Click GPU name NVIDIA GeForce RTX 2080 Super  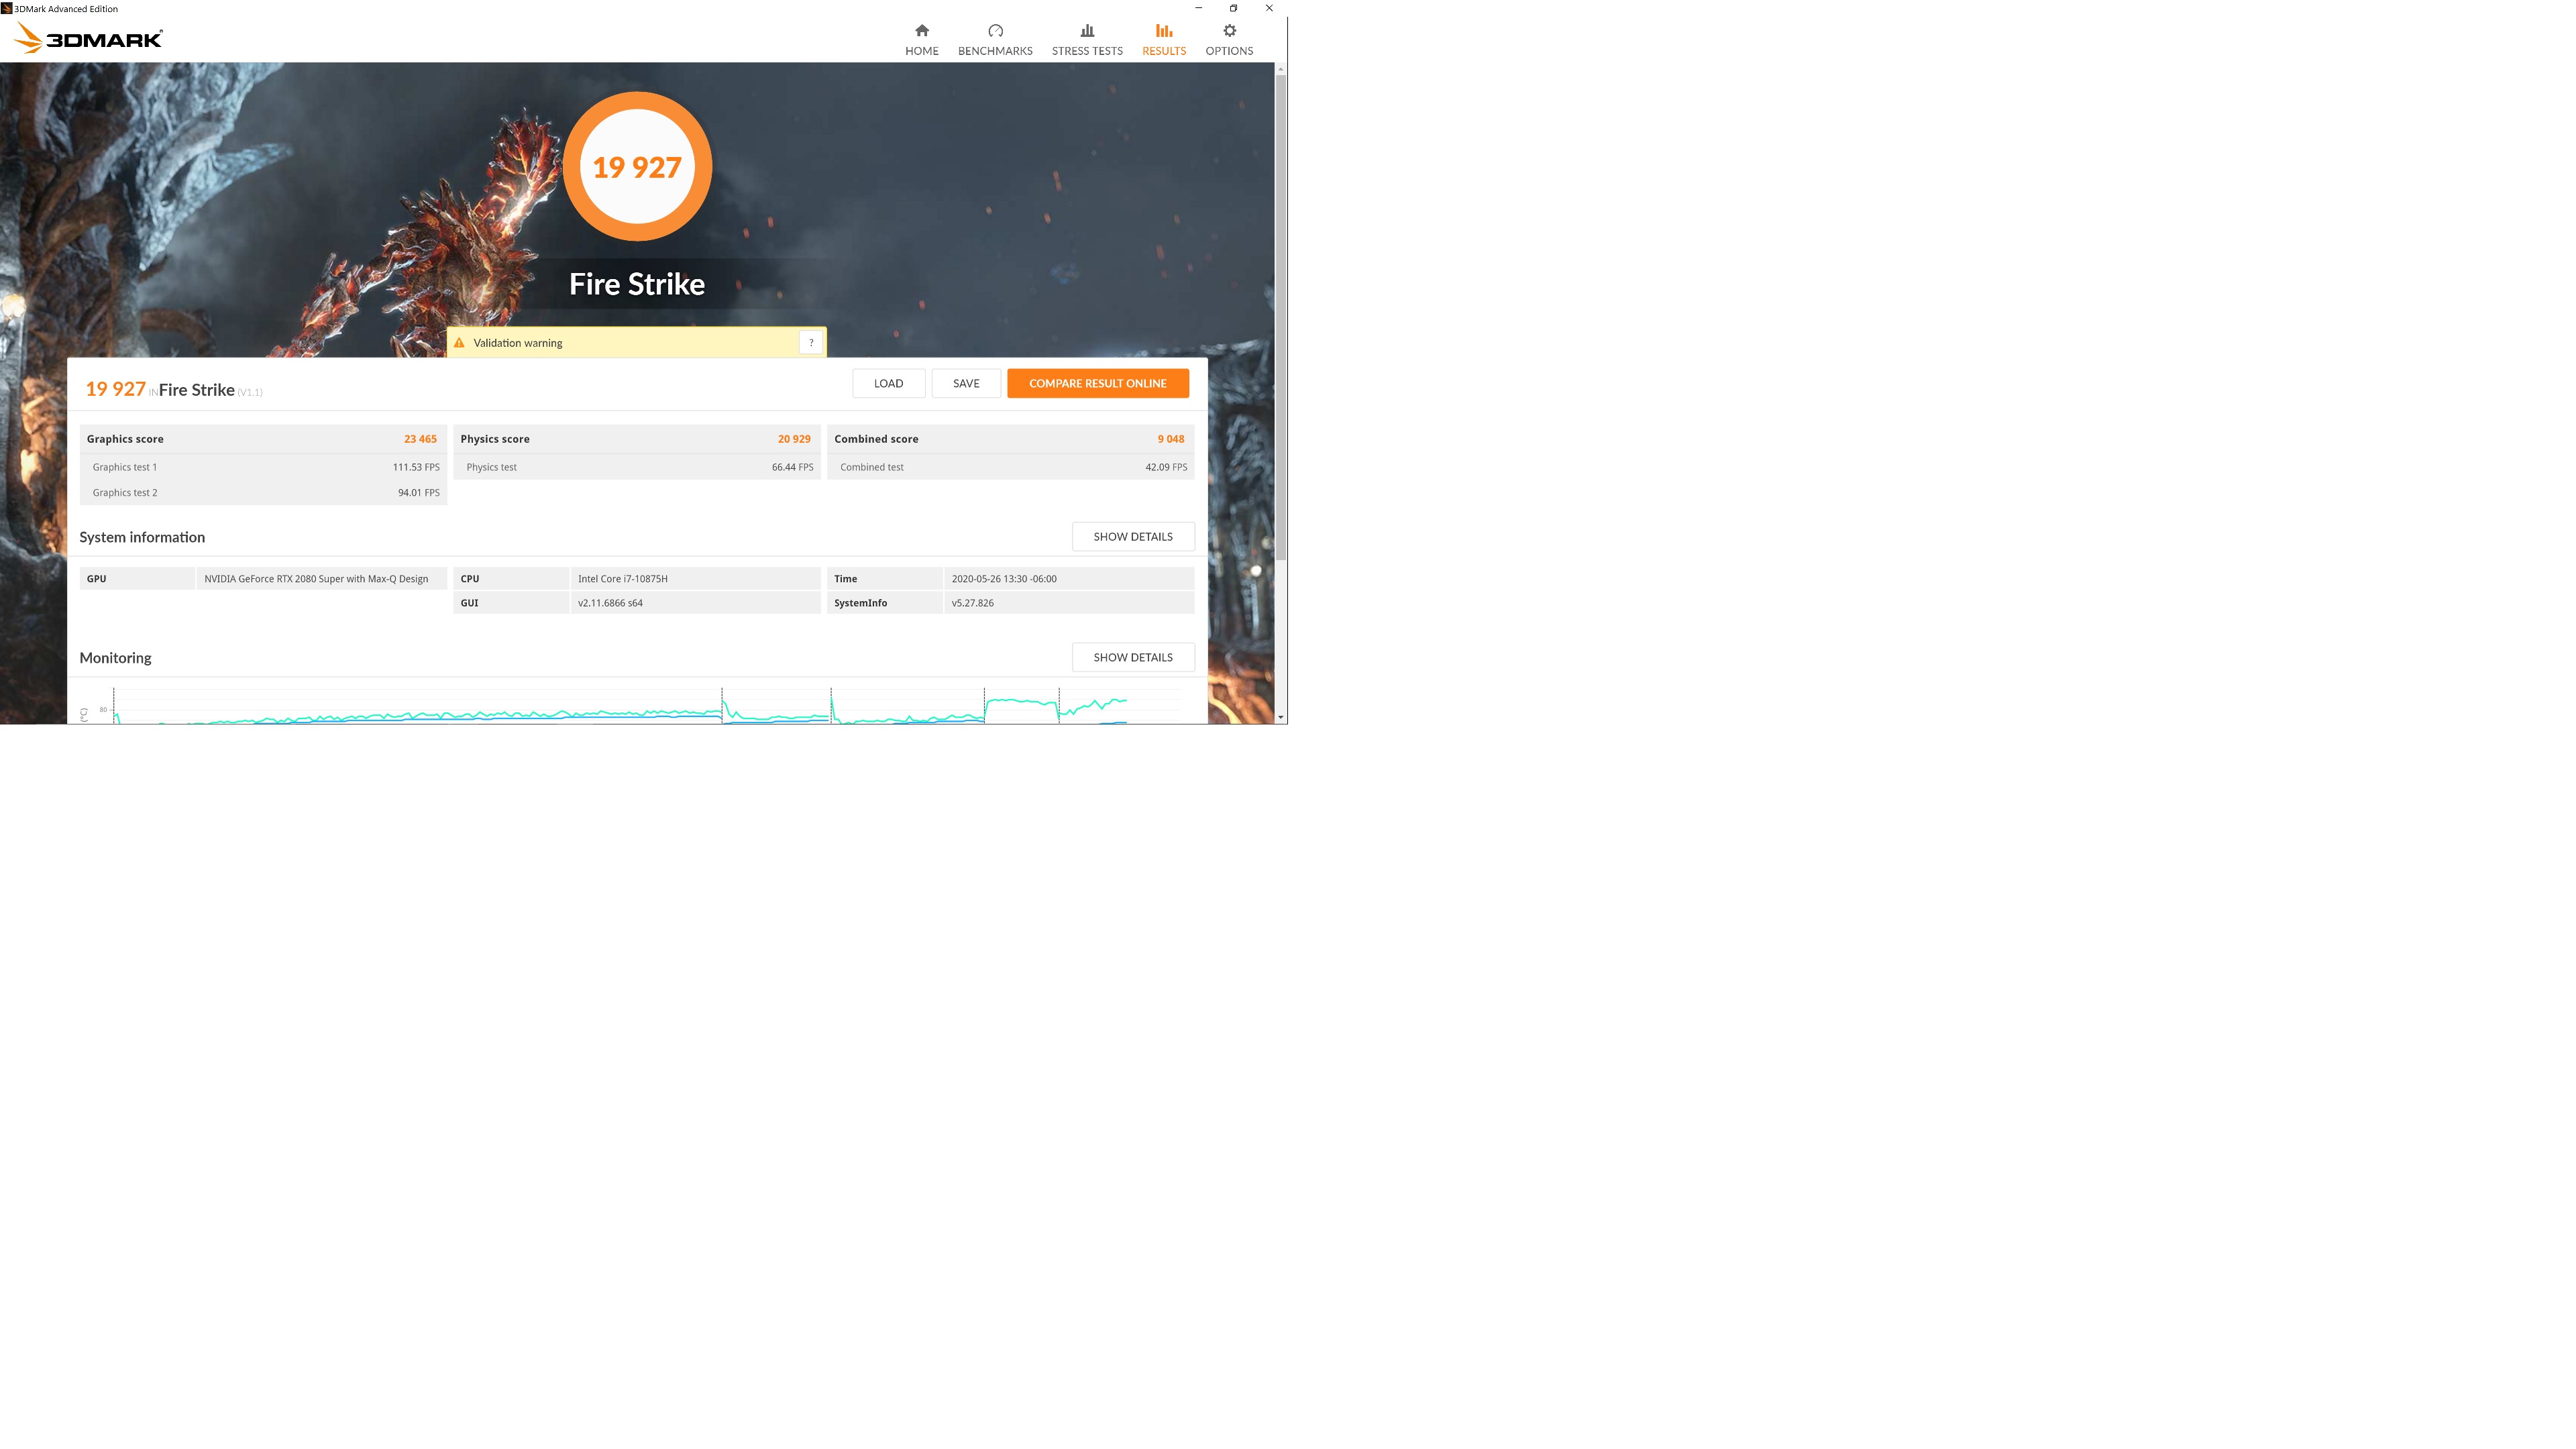click(316, 578)
